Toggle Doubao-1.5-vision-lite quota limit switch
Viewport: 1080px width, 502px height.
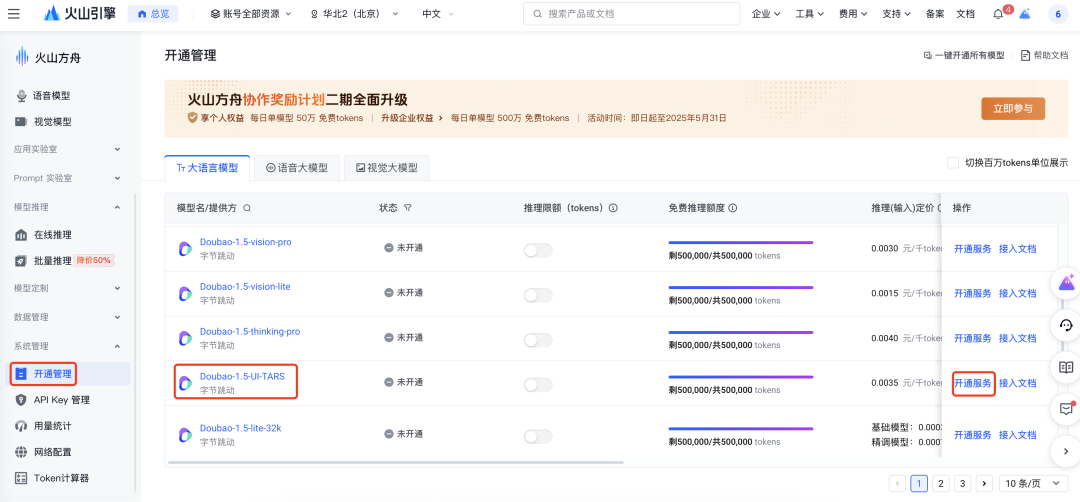pyautogui.click(x=538, y=295)
